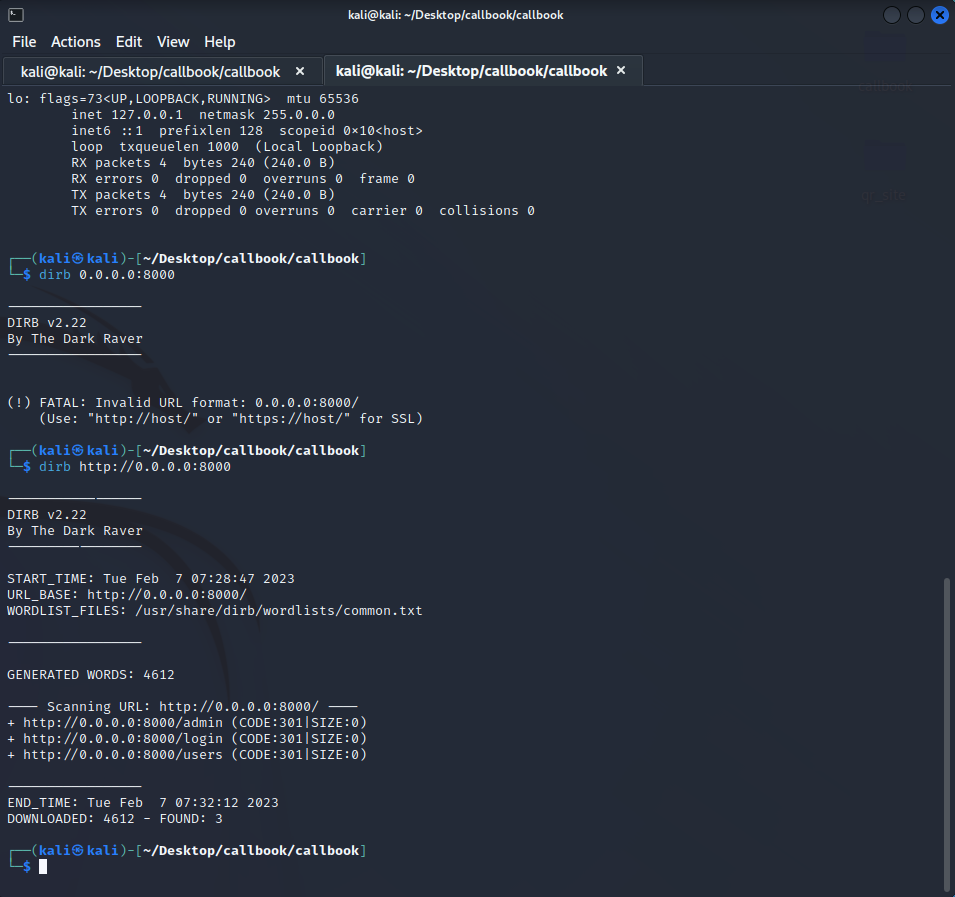Open the Help menu
The image size is (955, 897).
point(219,42)
